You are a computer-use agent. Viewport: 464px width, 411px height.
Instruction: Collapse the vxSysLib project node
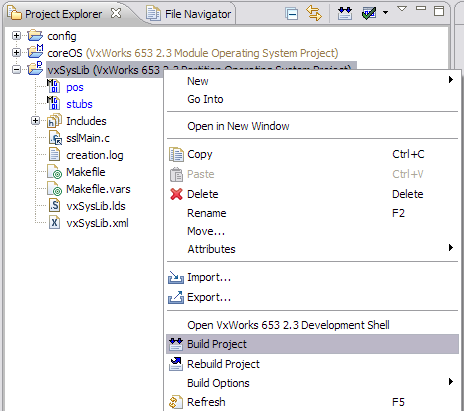pos(16,69)
